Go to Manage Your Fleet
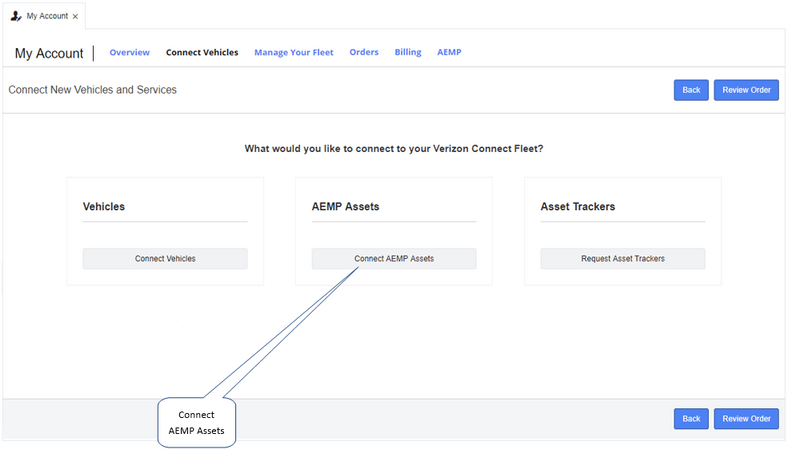 (x=293, y=52)
